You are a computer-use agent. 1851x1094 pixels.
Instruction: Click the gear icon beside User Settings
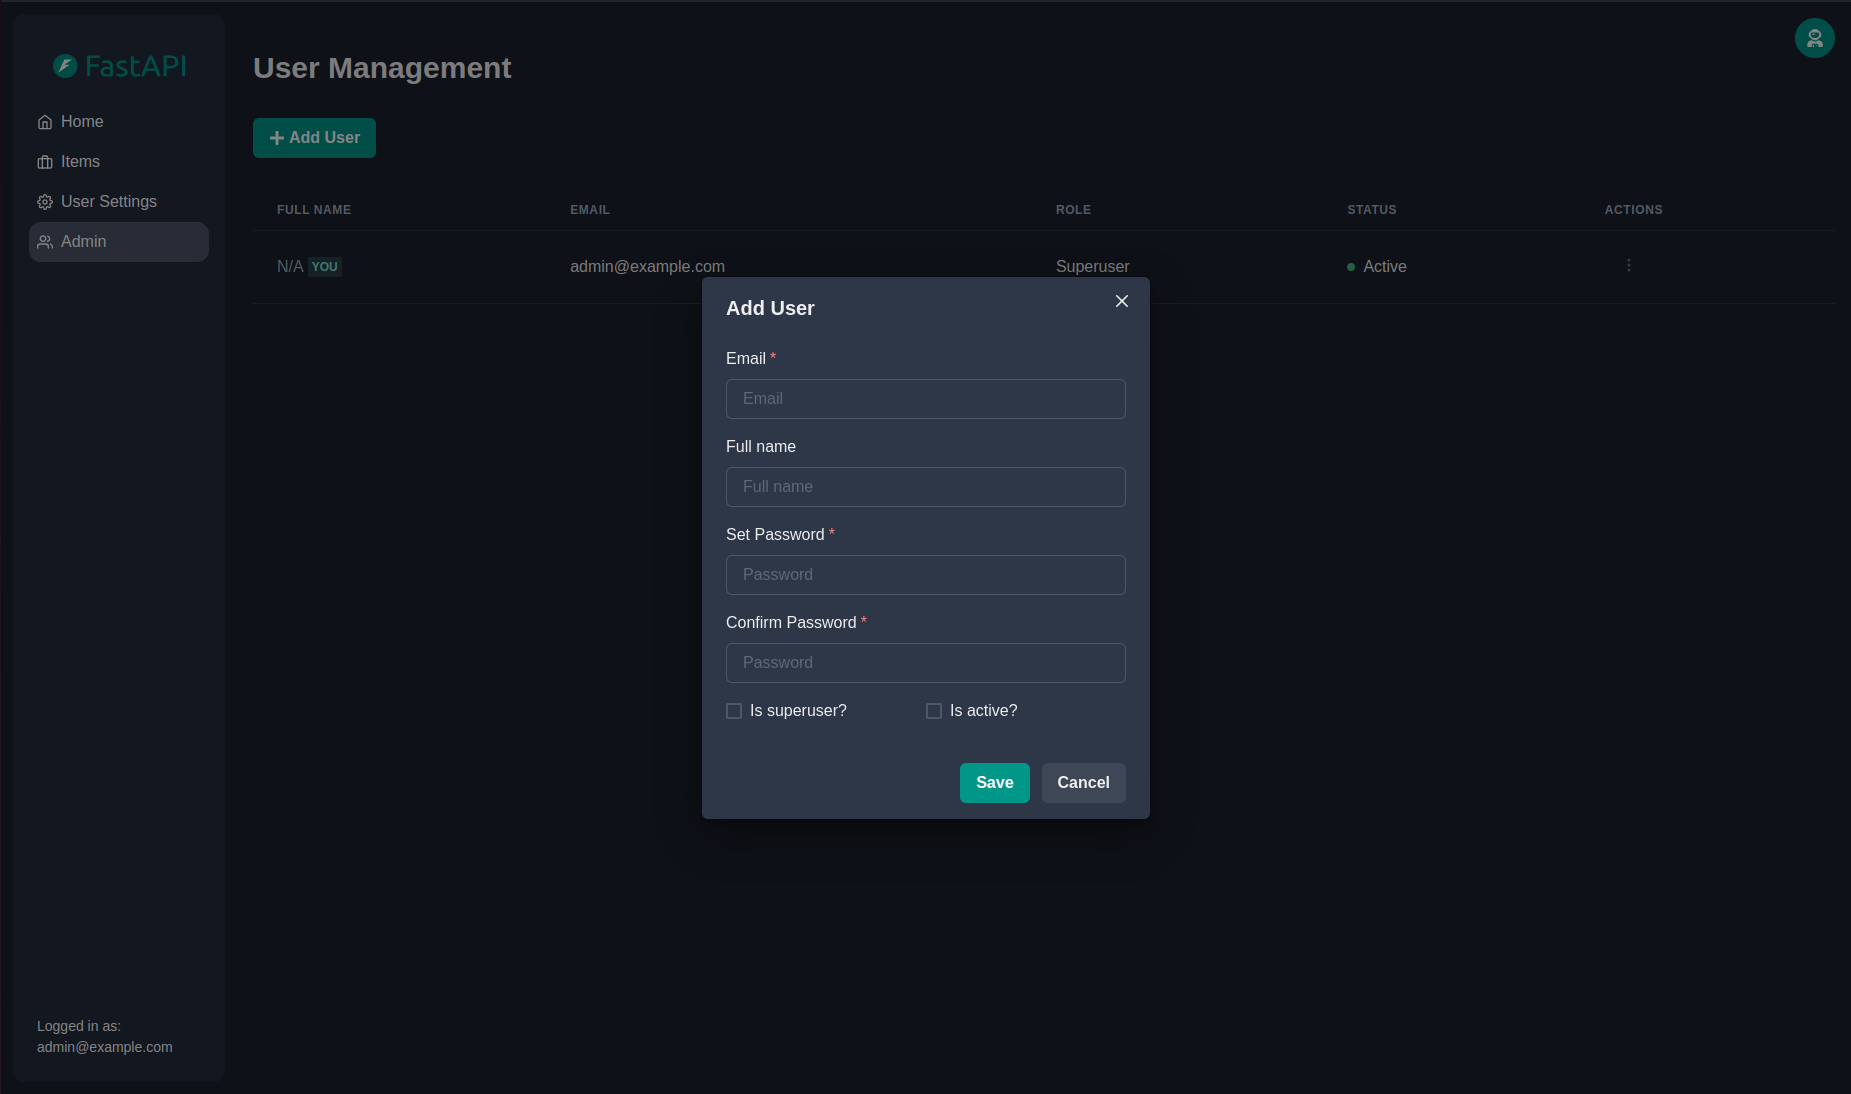click(x=45, y=201)
